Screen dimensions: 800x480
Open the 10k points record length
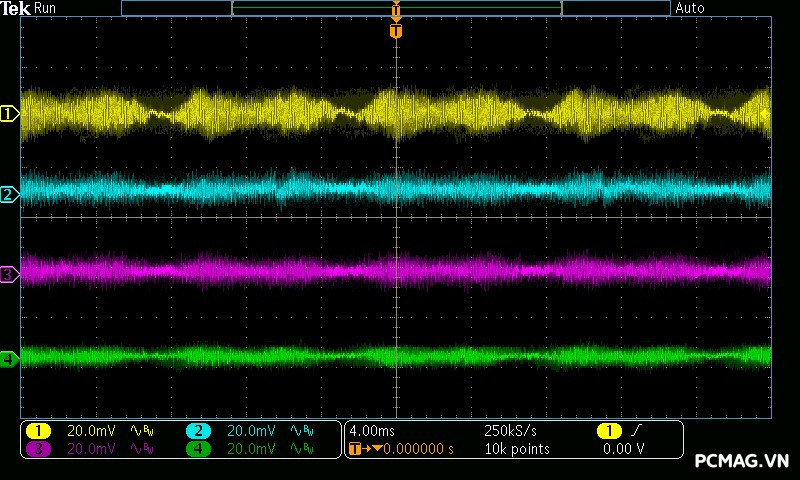point(516,449)
